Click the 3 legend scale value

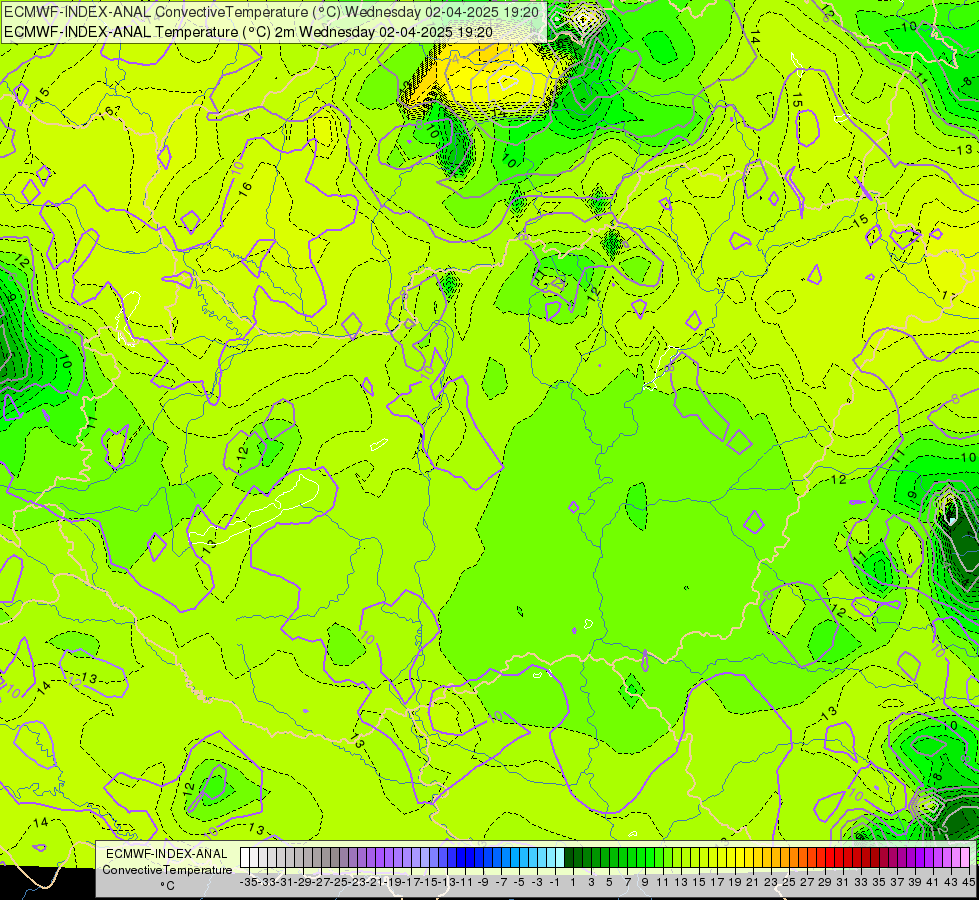click(591, 882)
